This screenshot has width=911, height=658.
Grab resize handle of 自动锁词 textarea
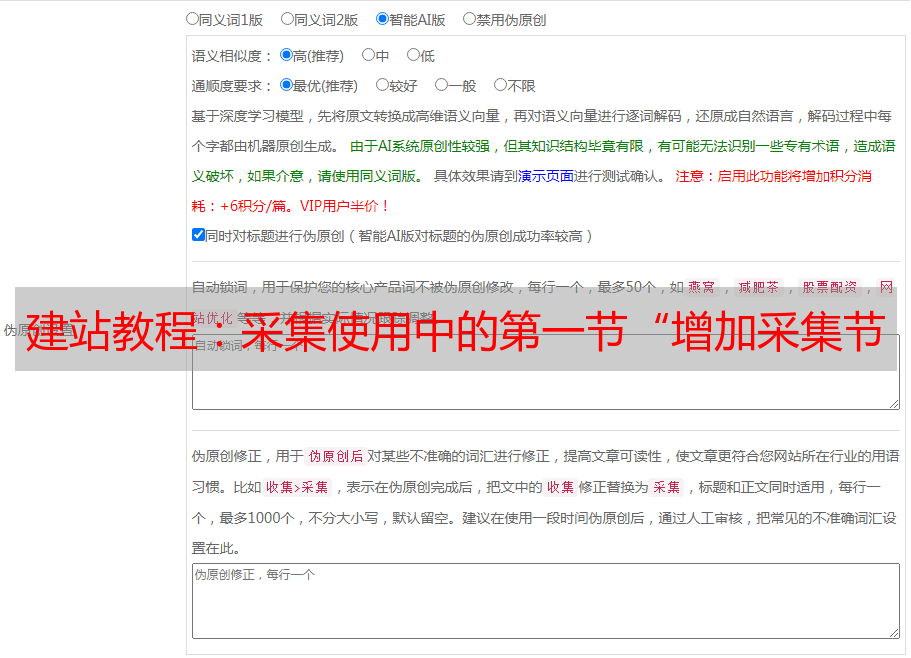point(894,404)
